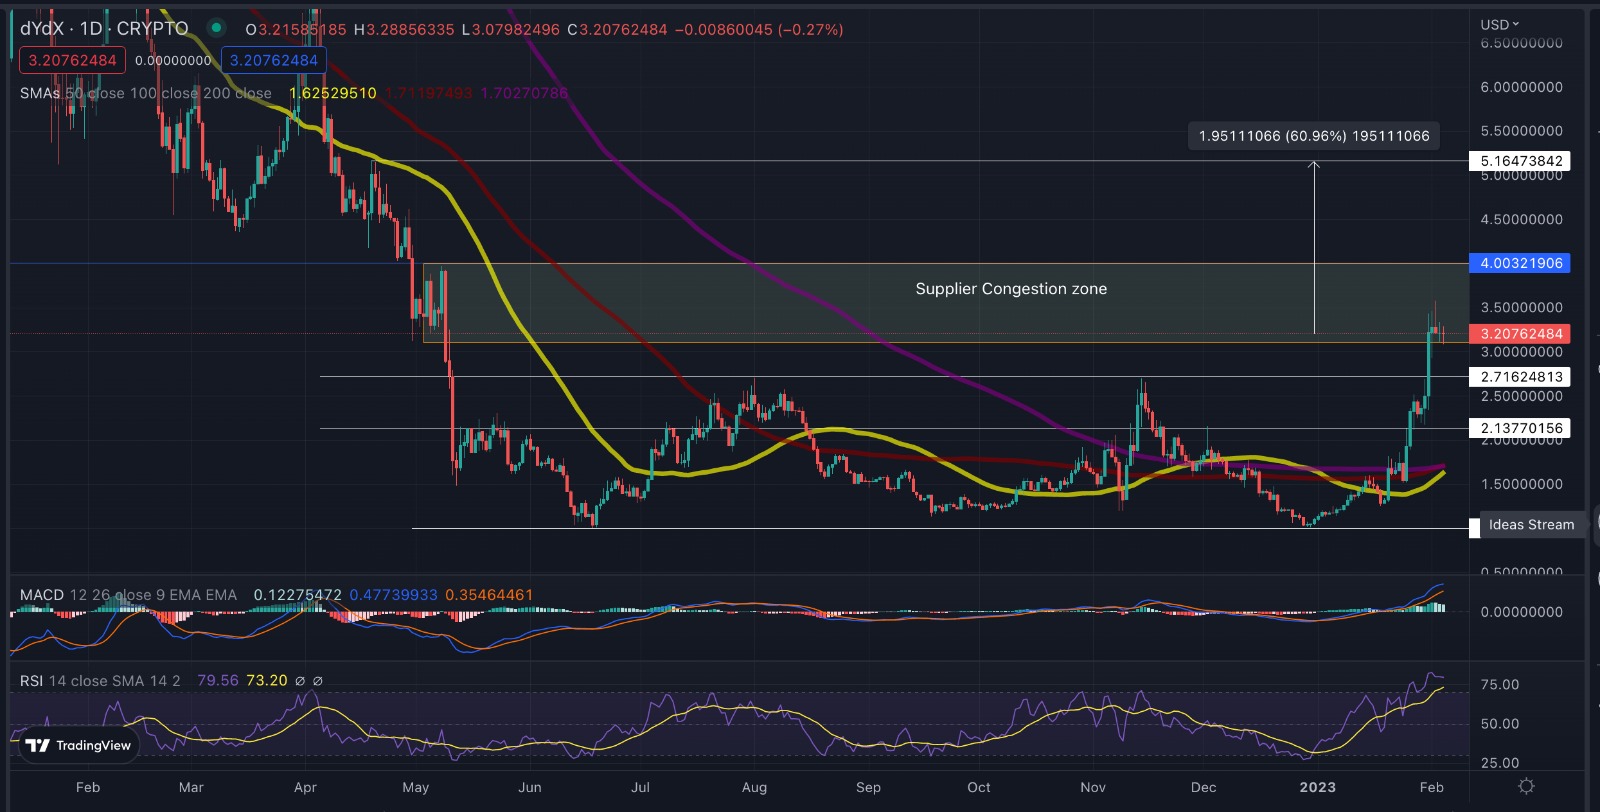Click the change value −0.00860045 (−0.27%)

click(759, 30)
